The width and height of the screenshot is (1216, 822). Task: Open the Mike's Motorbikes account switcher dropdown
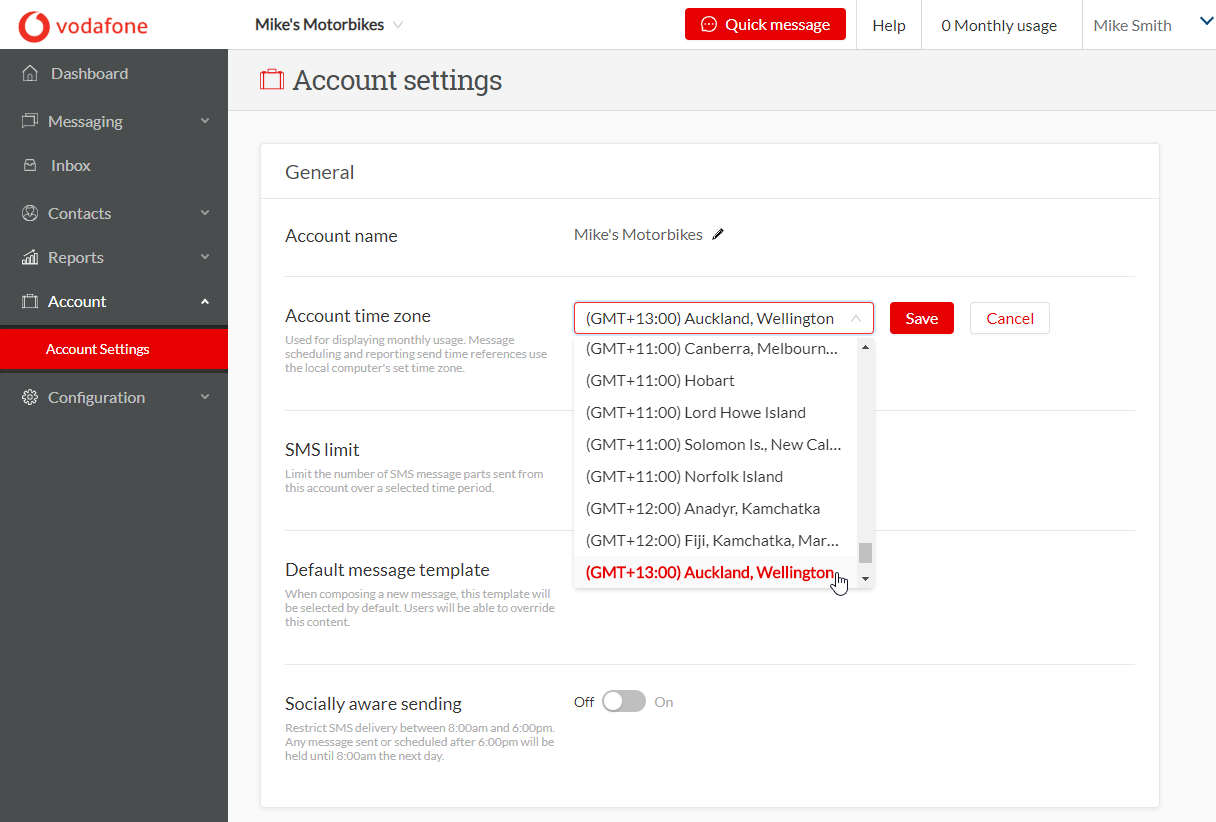point(329,25)
